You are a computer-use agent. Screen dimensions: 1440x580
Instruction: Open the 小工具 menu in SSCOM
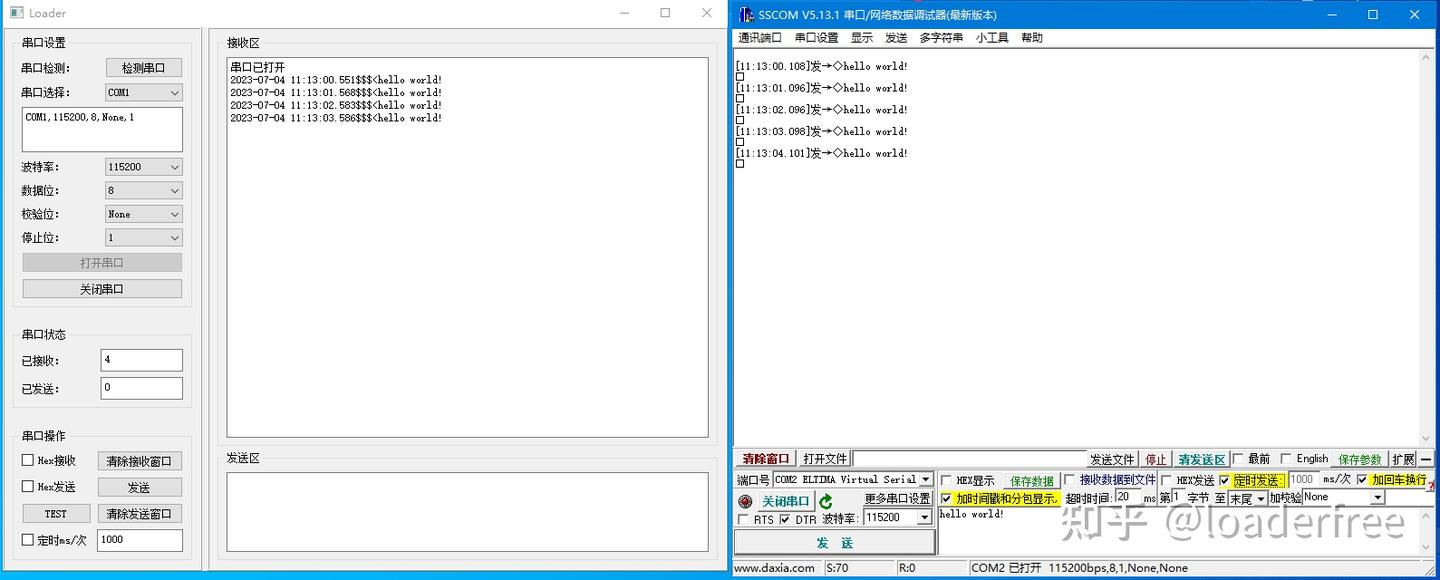click(x=990, y=37)
